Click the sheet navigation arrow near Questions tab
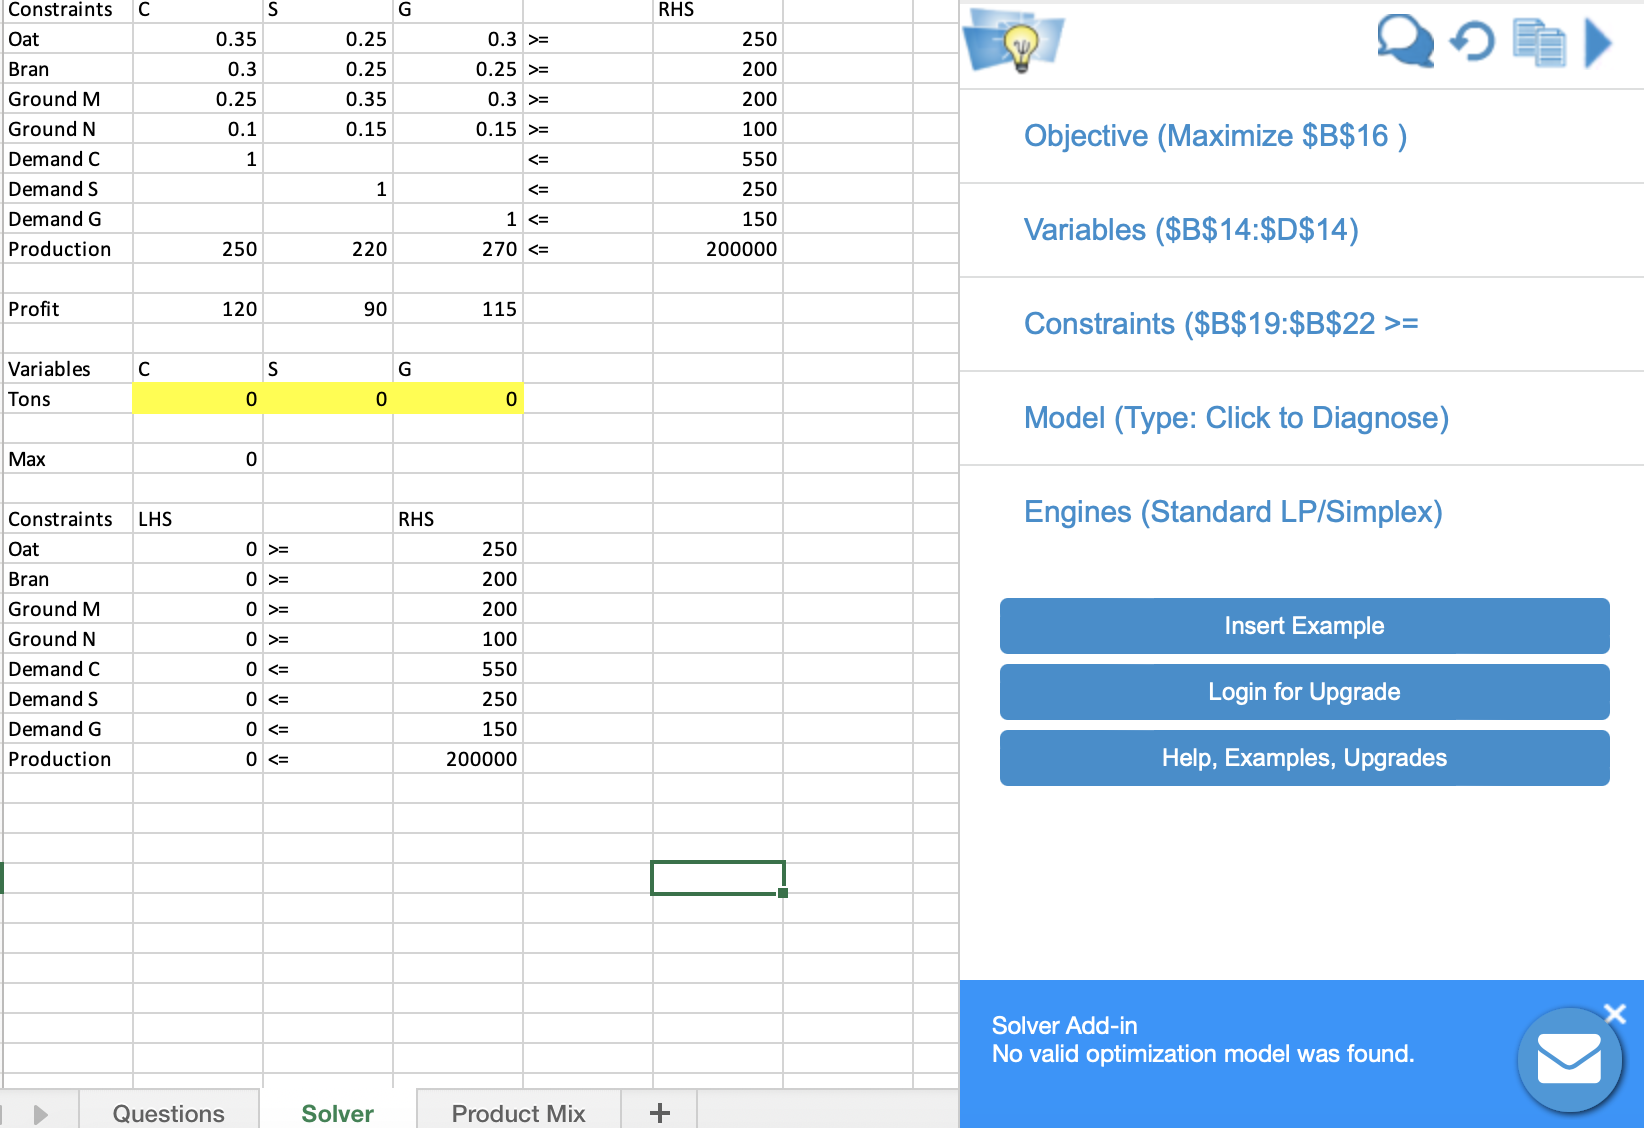 tap(40, 1113)
